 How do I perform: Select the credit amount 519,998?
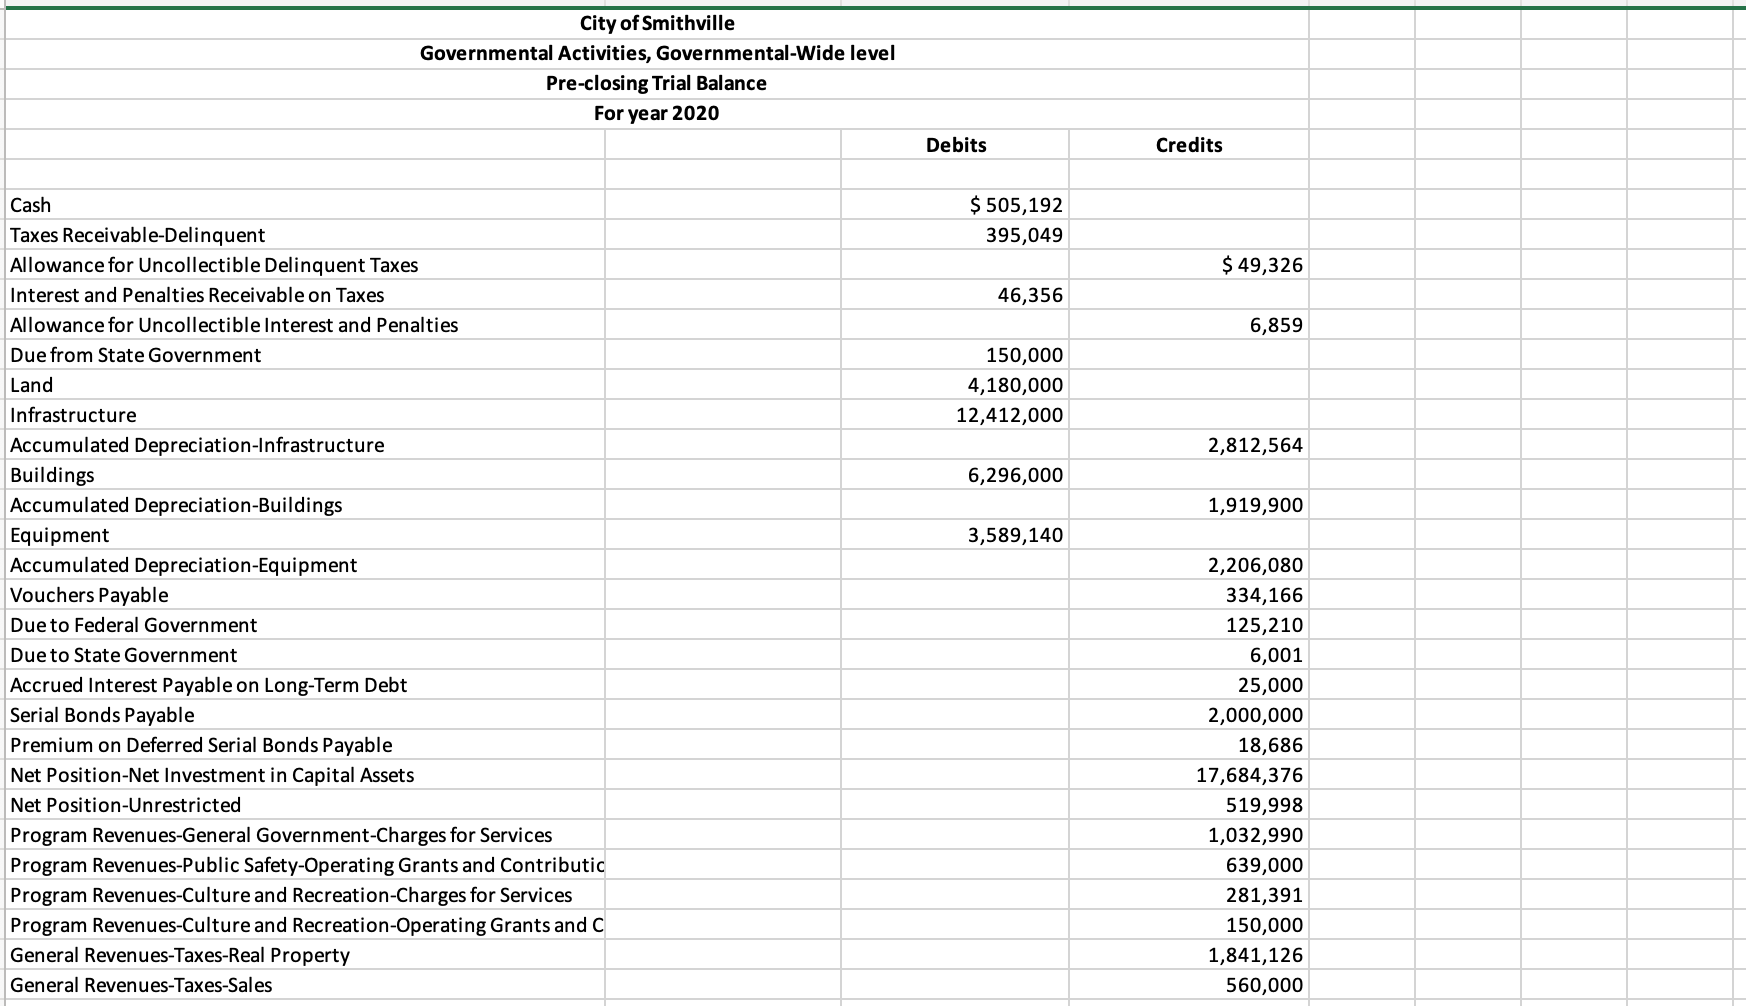[x=1265, y=805]
